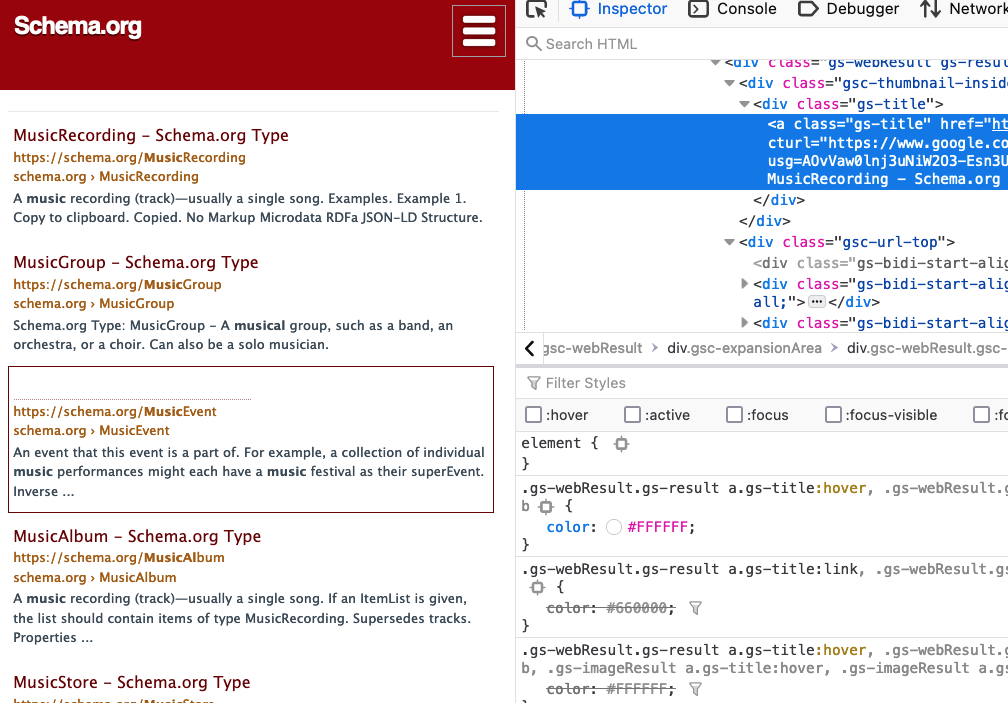Toggle the :hover pseudo-class checkbox
The height and width of the screenshot is (703, 1008).
[534, 414]
